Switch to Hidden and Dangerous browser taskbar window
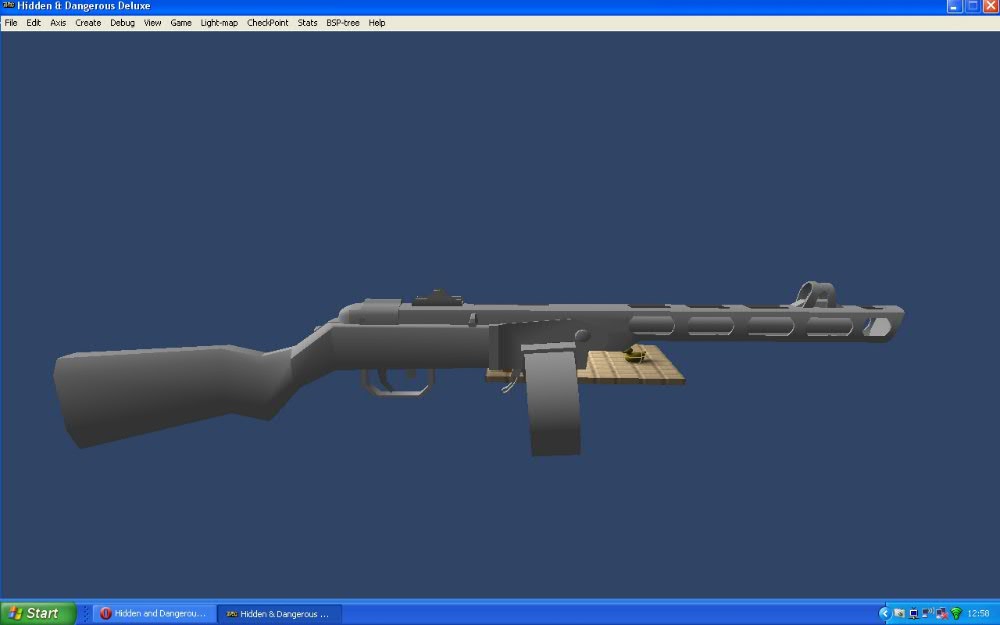The image size is (1000, 625). [x=154, y=614]
